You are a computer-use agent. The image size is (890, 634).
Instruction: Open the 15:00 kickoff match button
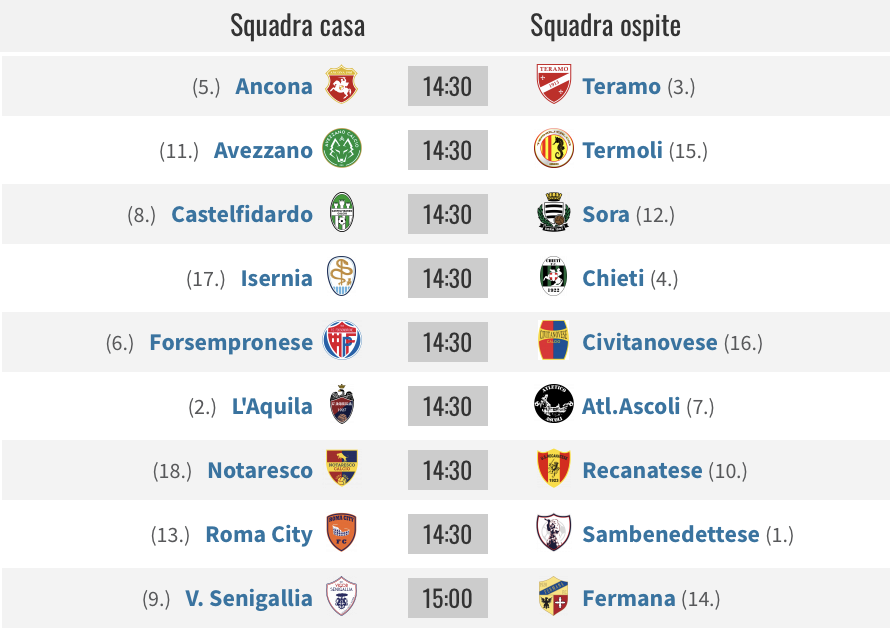pos(448,598)
